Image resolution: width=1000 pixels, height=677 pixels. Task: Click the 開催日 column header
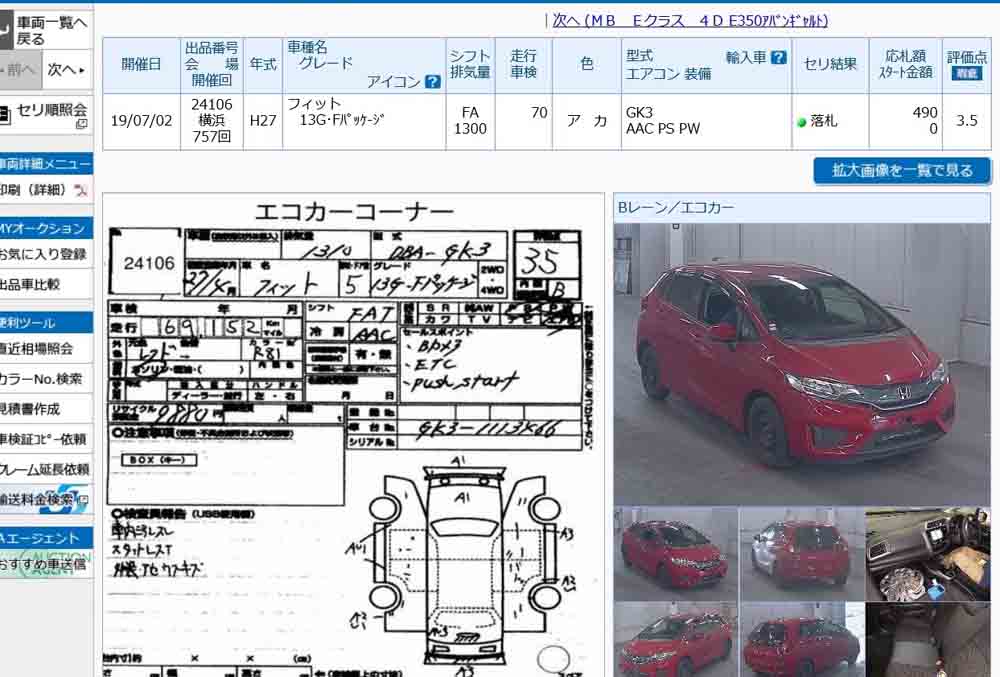click(x=142, y=65)
